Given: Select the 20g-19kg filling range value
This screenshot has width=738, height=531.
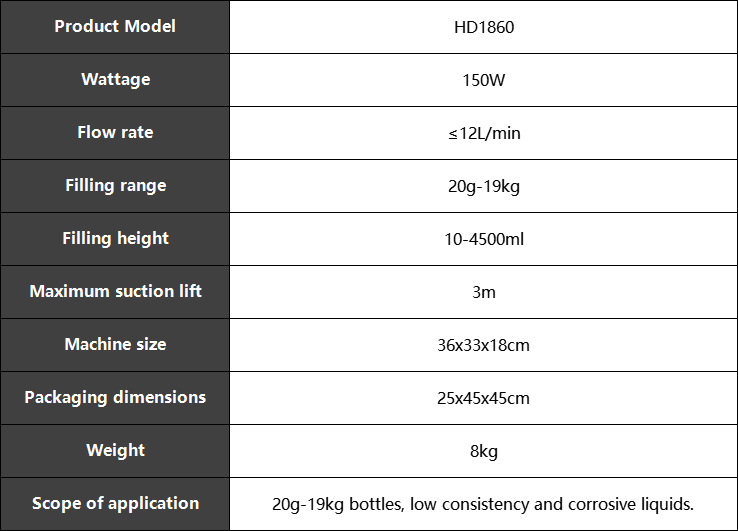Looking at the screenshot, I should tap(484, 186).
